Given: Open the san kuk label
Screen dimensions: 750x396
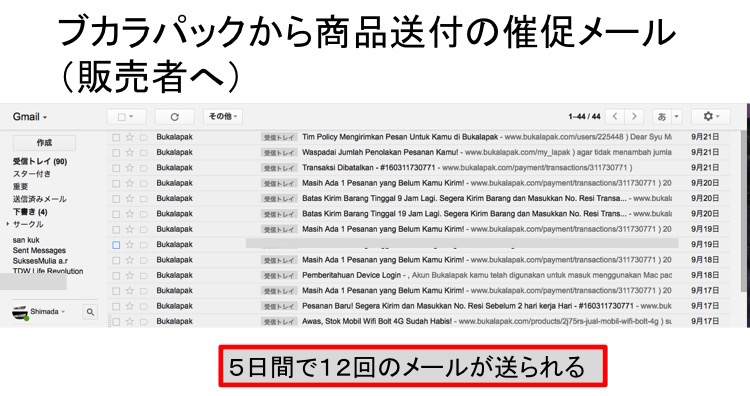Looking at the screenshot, I should tap(26, 240).
